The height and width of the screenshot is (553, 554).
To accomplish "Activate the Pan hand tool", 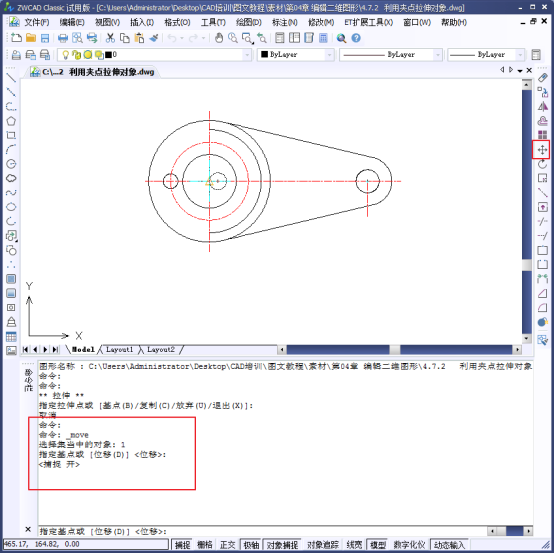I will [x=219, y=38].
